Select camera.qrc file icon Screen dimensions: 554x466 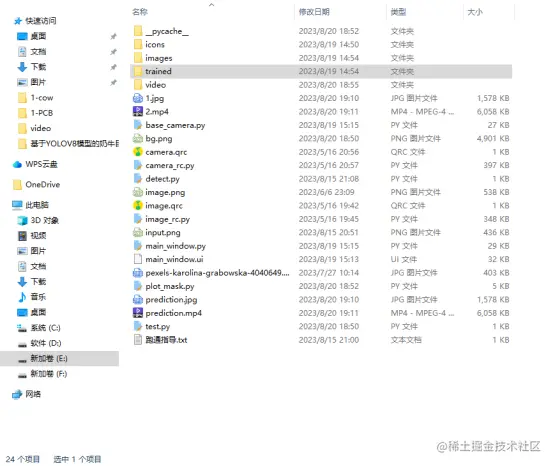pos(138,152)
